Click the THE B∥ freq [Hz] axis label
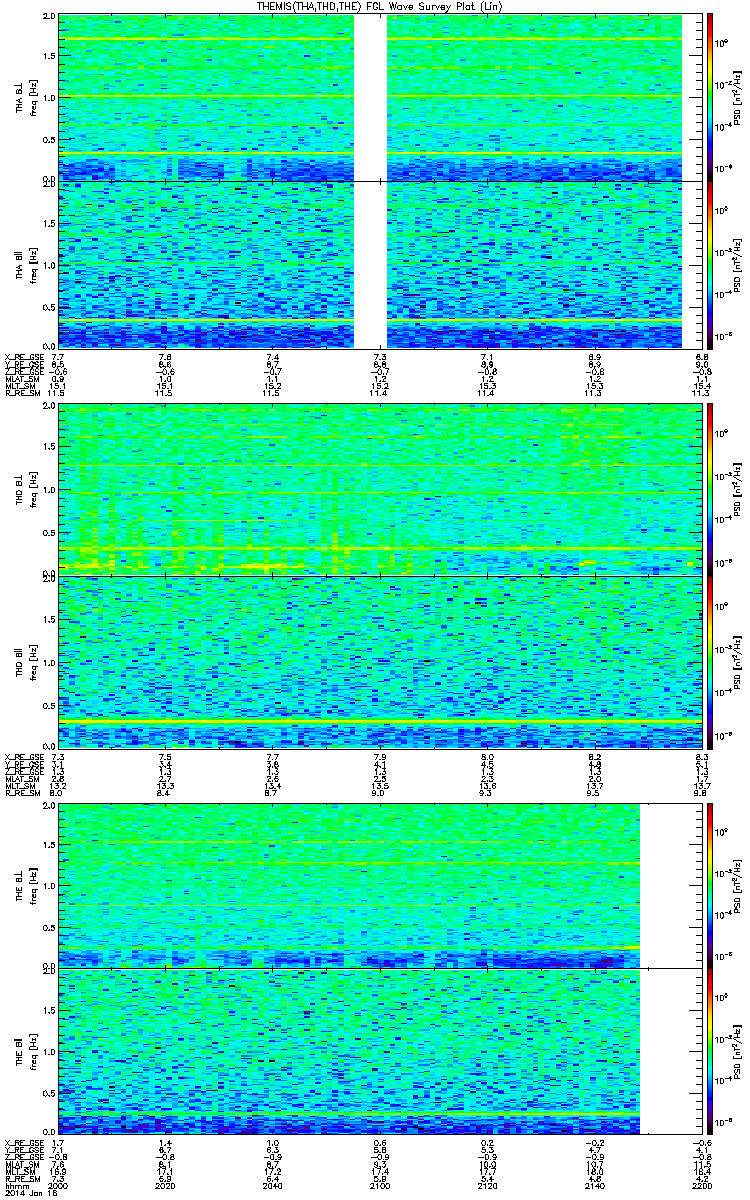The height and width of the screenshot is (1200, 750). tap(33, 1051)
